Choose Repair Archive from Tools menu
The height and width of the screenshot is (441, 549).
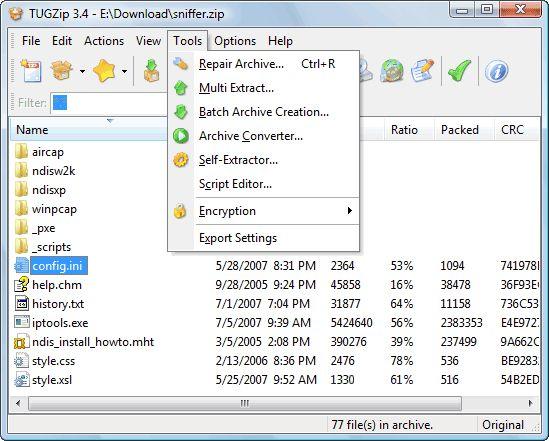pos(264,64)
